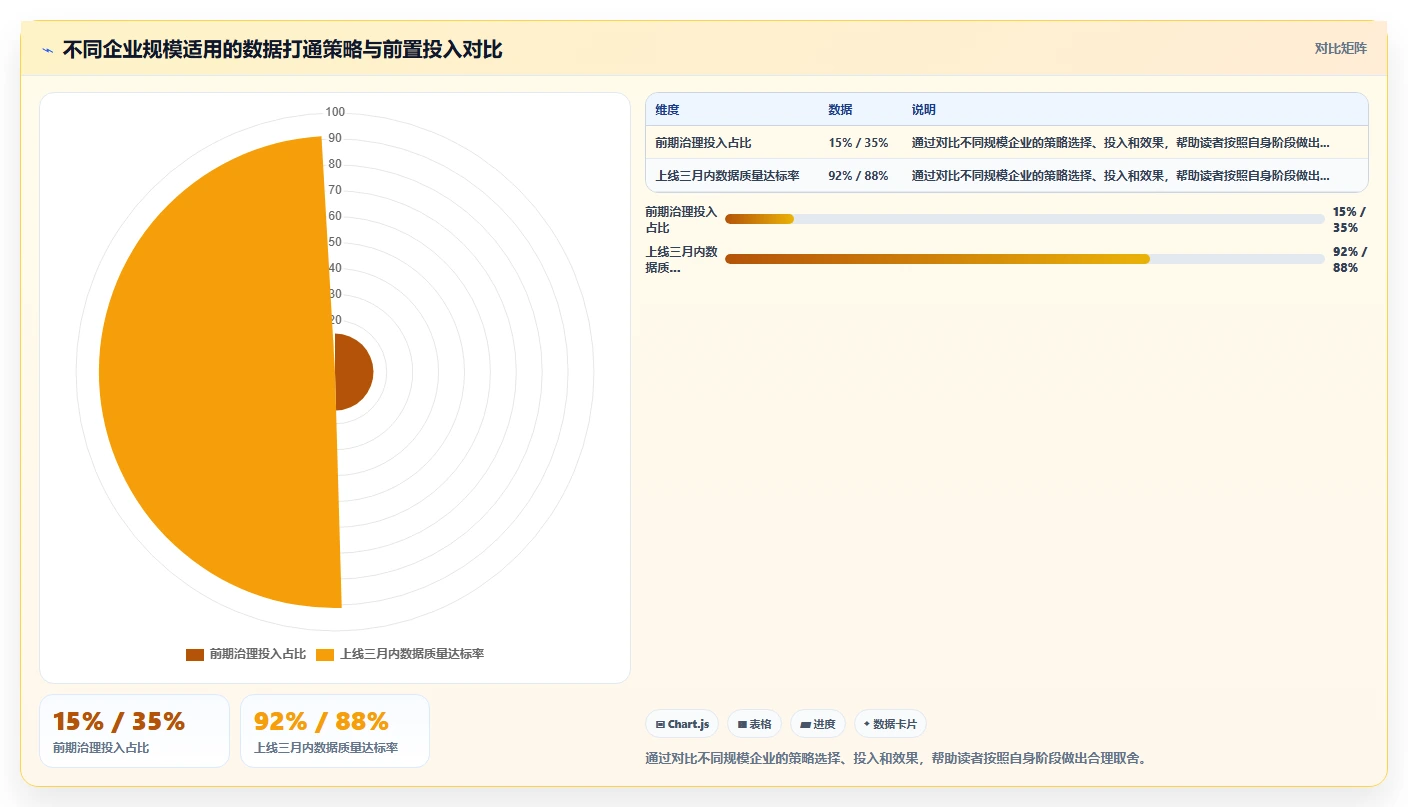Image resolution: width=1408 pixels, height=807 pixels.
Task: Toggle 前期治理投入占比 legend series
Action: (x=246, y=654)
